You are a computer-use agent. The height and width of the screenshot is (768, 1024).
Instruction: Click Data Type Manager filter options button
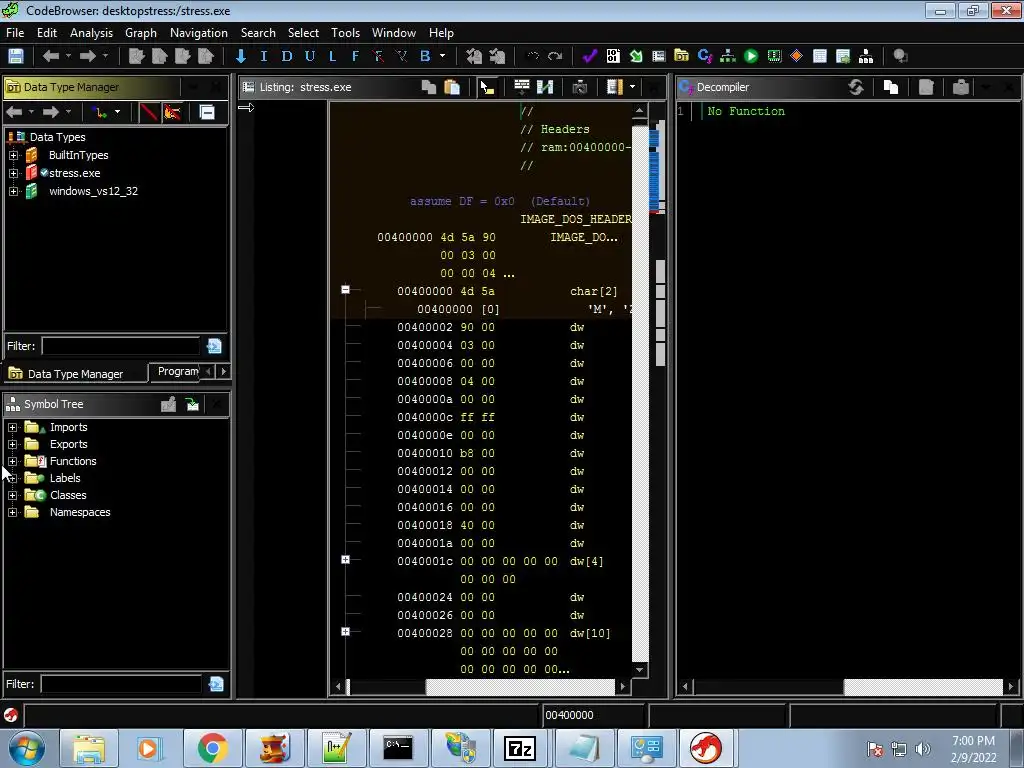tap(214, 346)
